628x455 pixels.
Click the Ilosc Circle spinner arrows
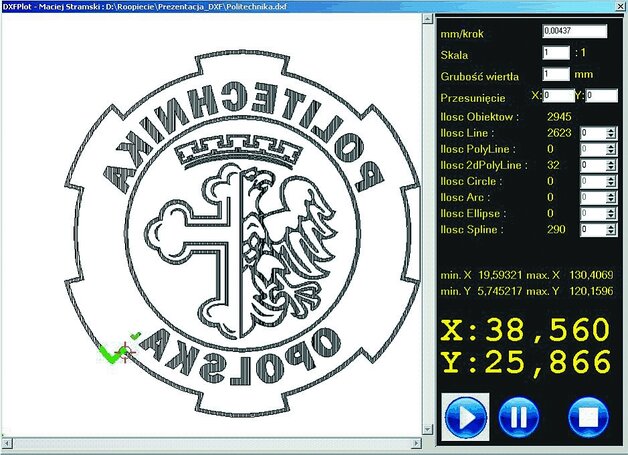tap(610, 181)
